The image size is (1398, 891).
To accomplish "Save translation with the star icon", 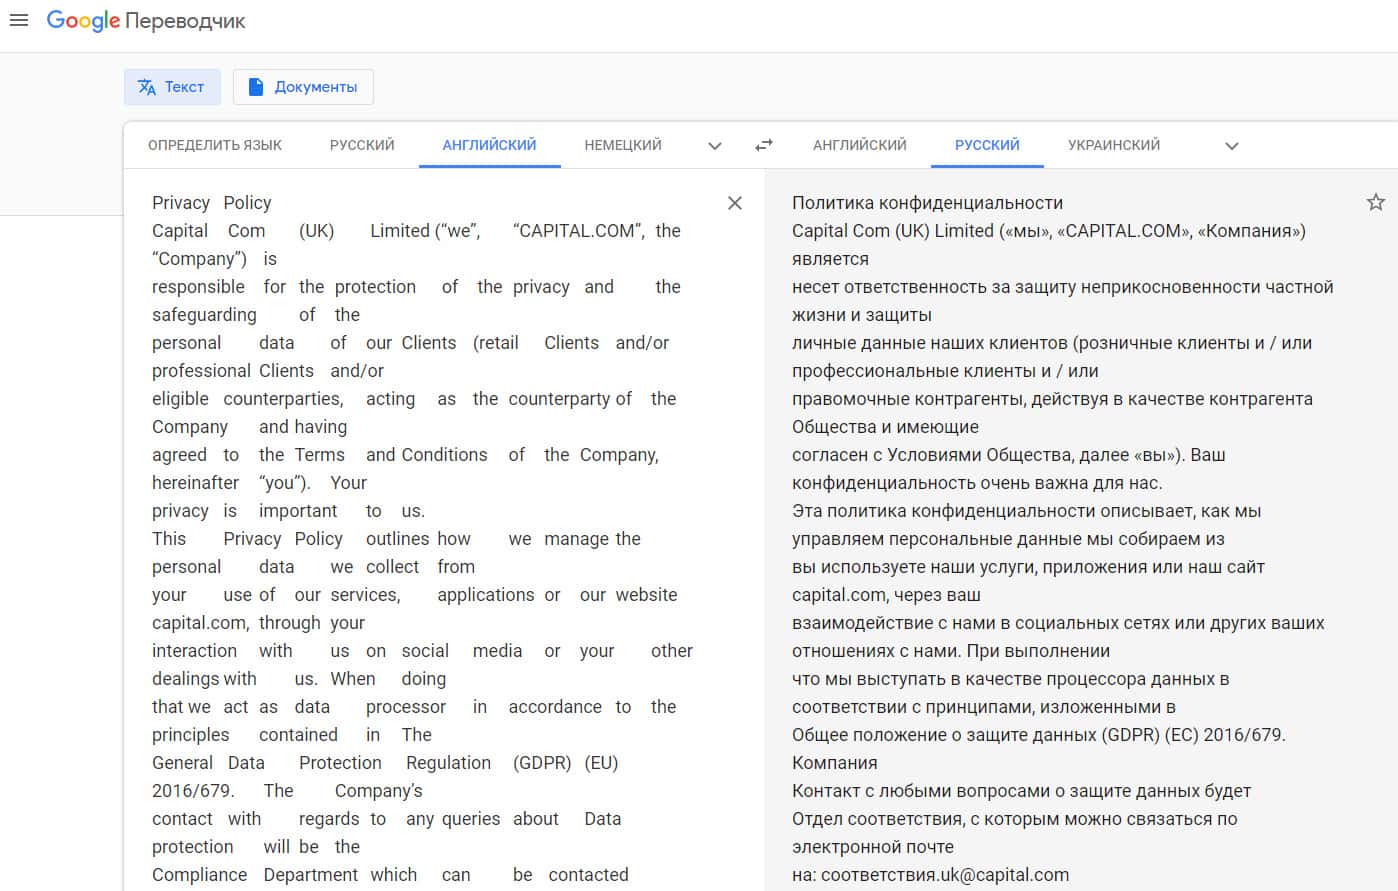I will (1376, 202).
